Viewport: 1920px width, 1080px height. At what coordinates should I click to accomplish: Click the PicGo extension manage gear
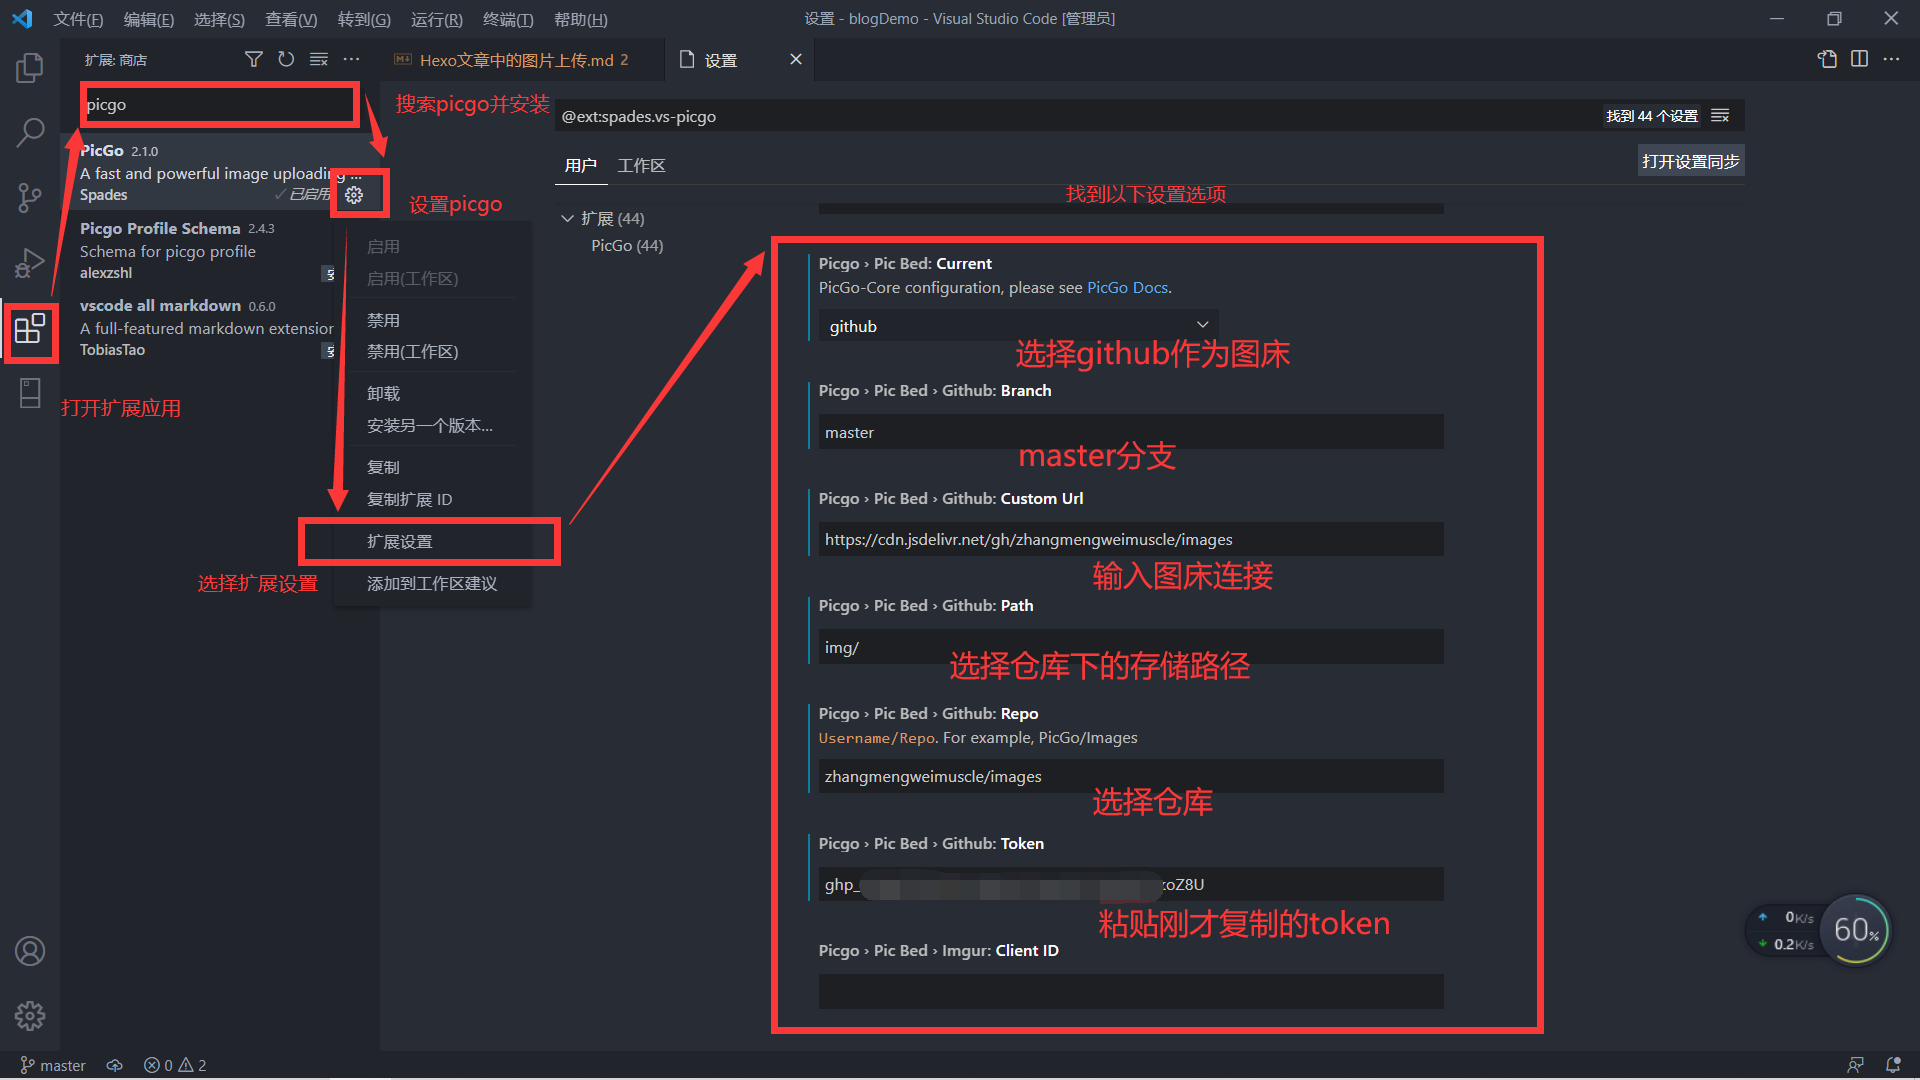pos(354,195)
